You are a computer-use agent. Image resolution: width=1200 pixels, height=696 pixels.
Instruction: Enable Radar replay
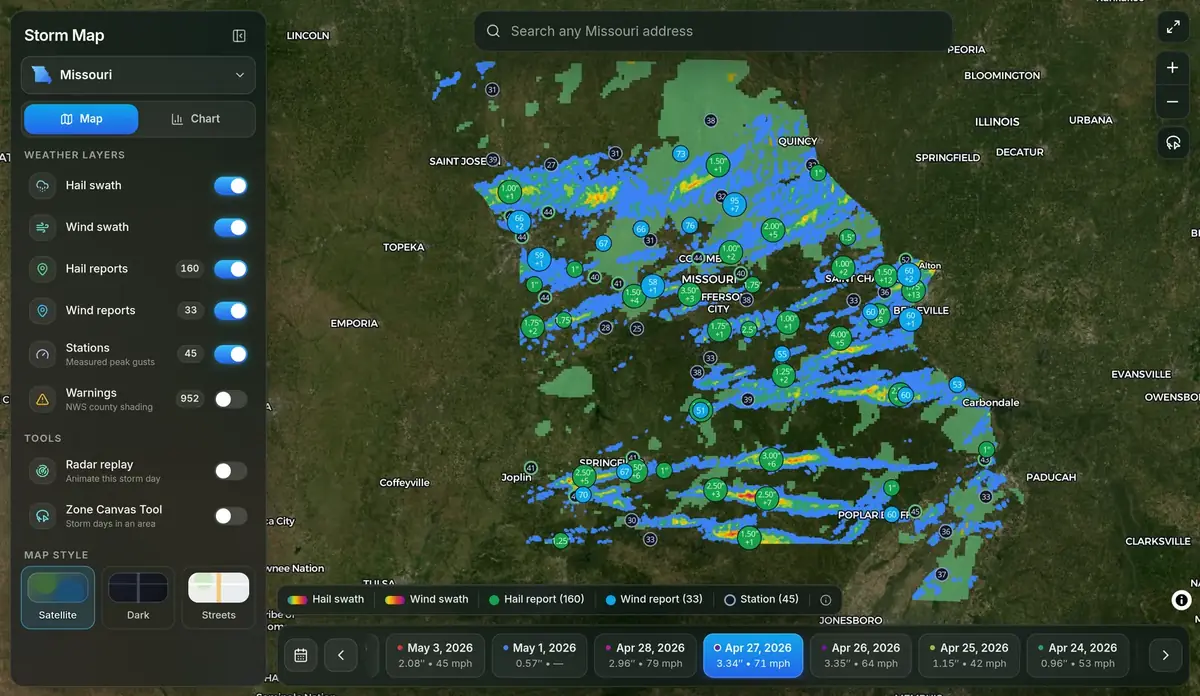[231, 471]
